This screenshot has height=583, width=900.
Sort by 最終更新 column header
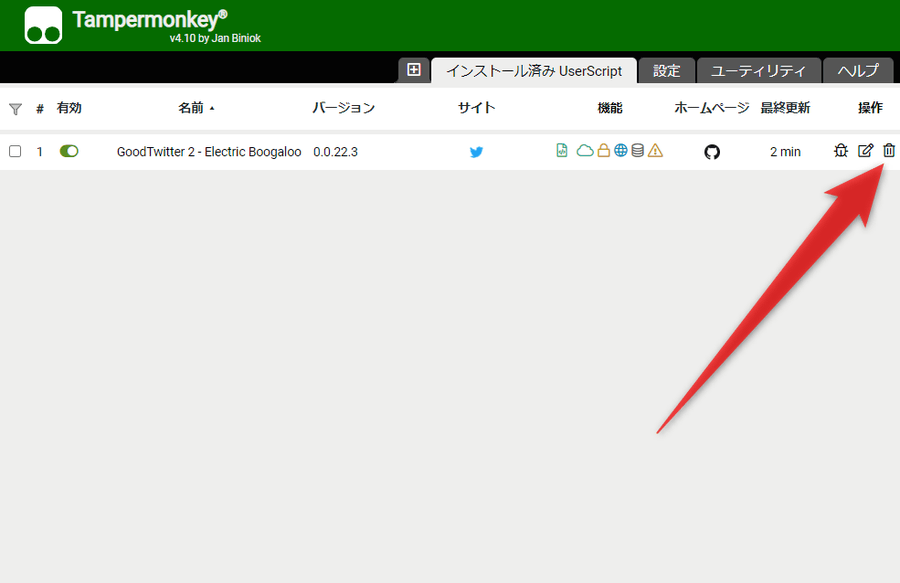[785, 108]
